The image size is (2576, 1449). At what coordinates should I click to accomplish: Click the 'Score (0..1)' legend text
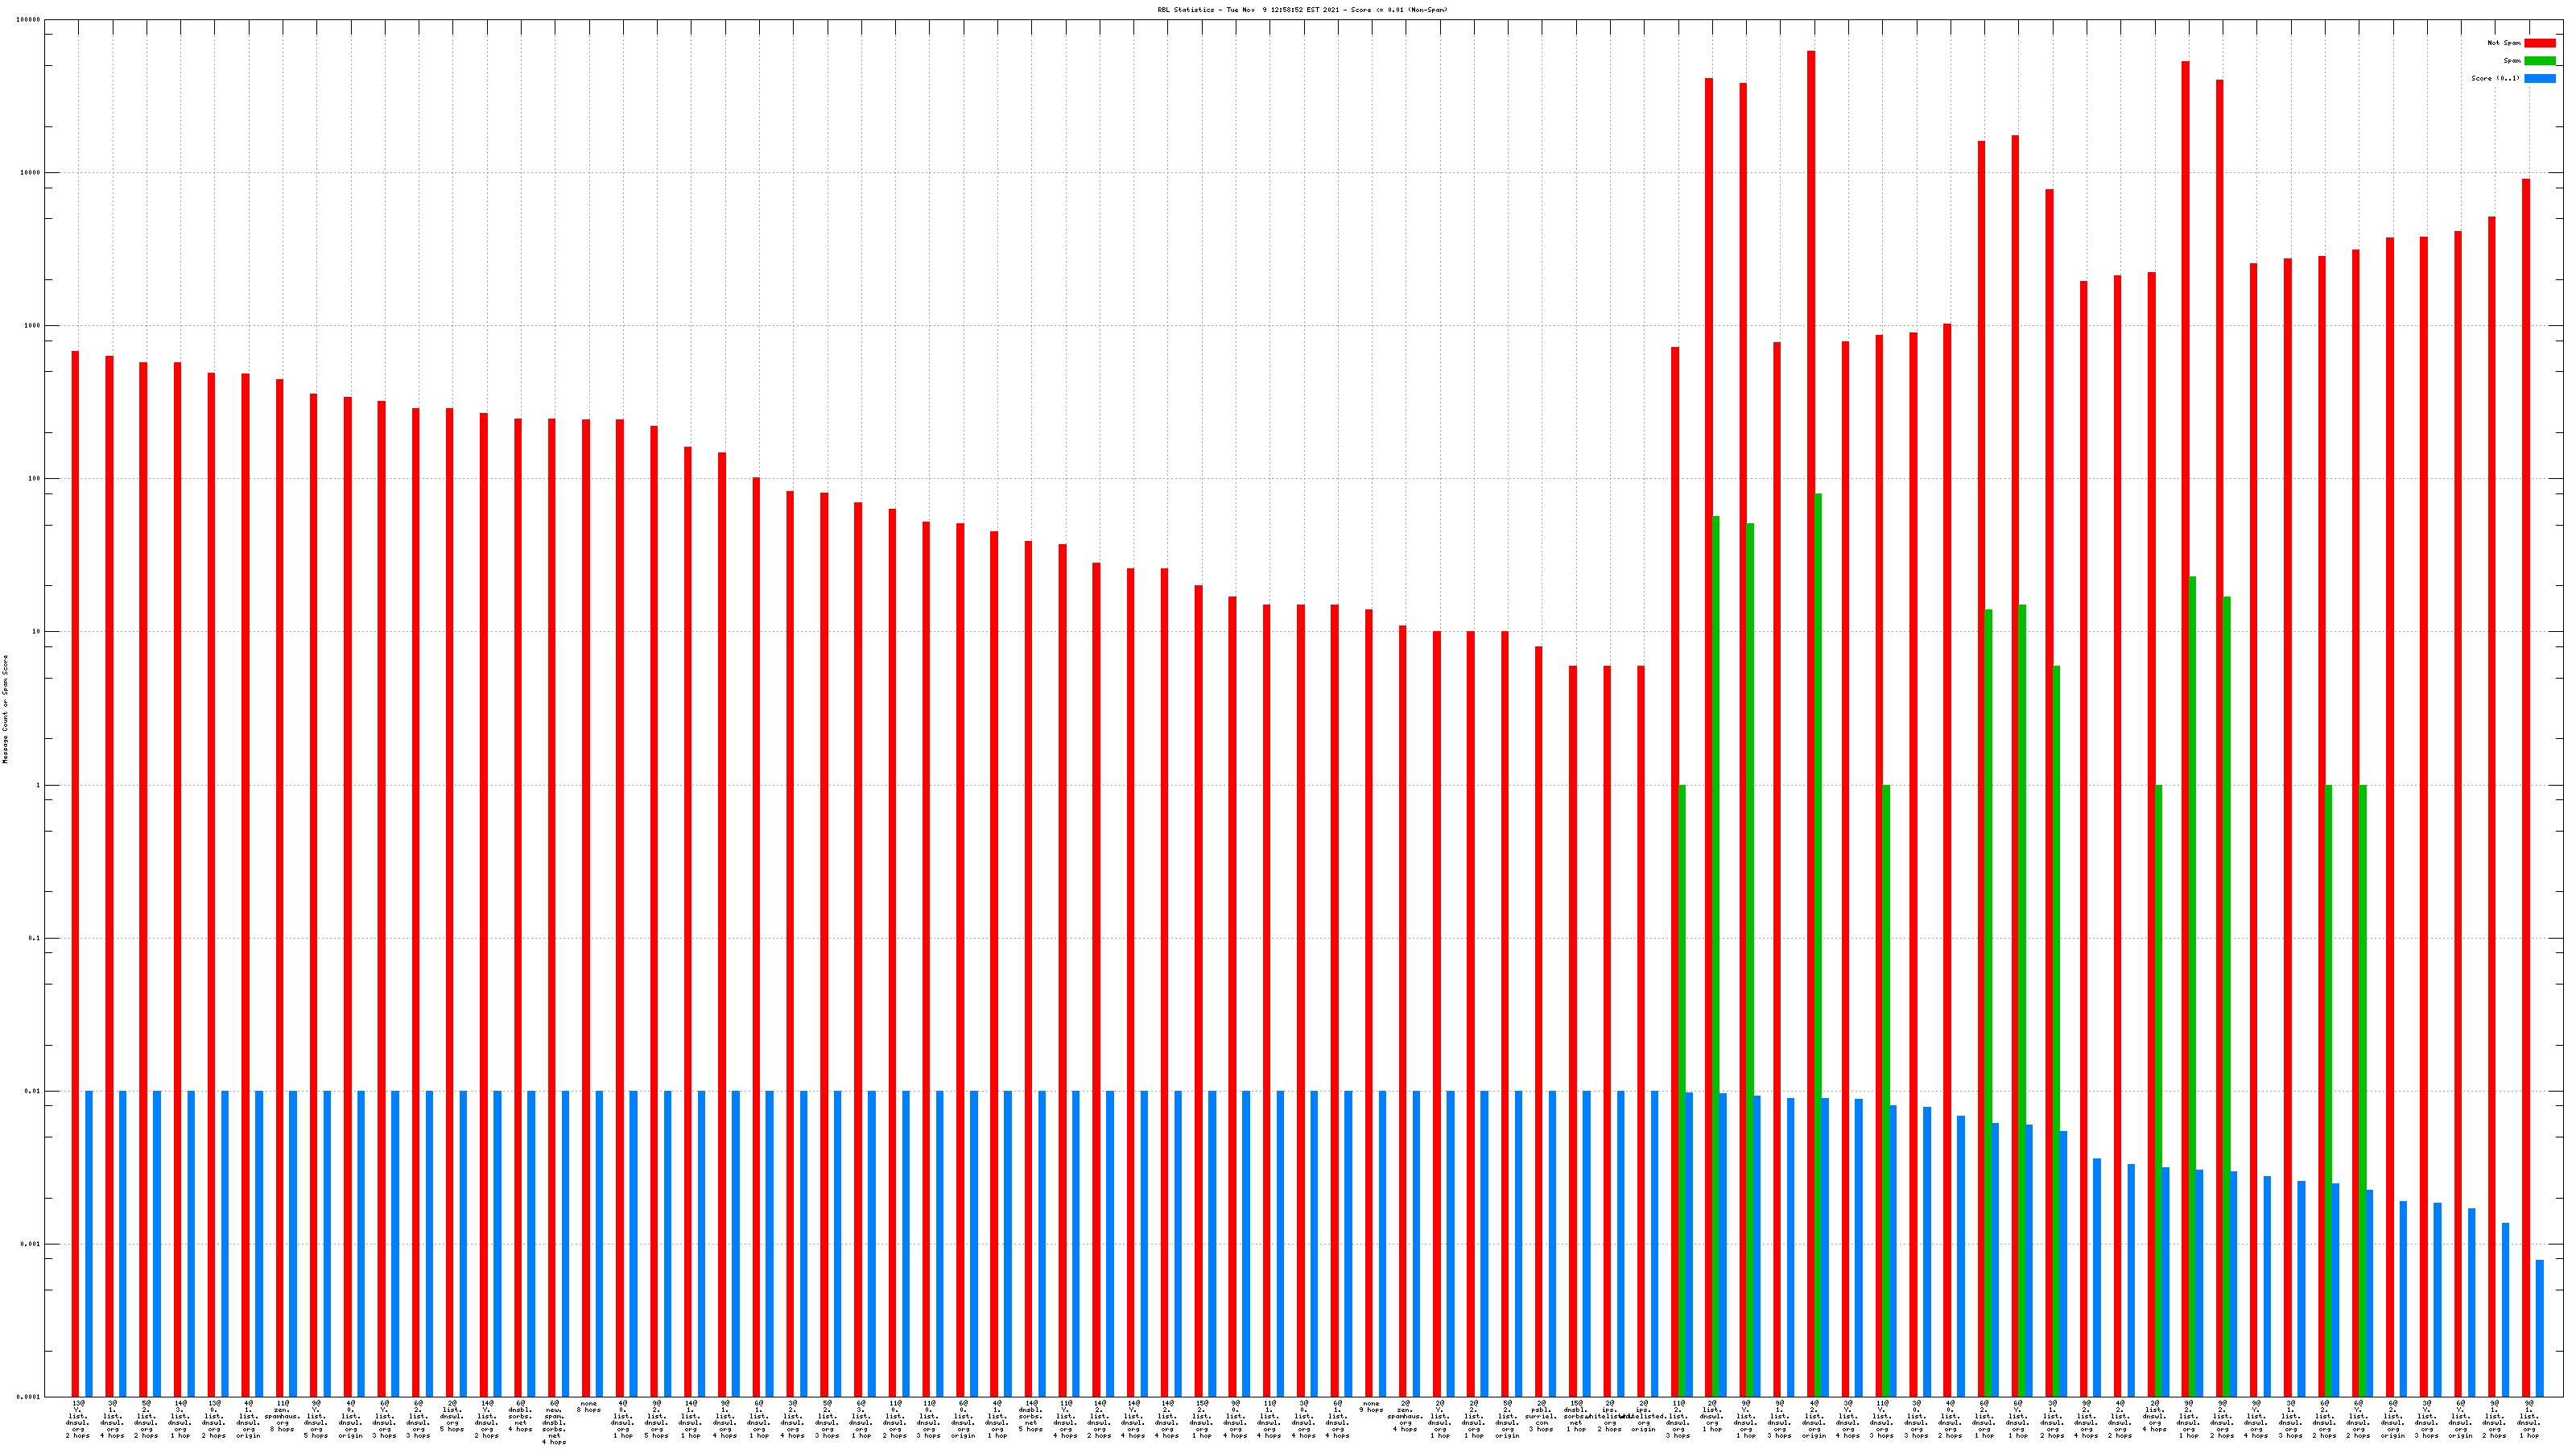tap(2495, 78)
